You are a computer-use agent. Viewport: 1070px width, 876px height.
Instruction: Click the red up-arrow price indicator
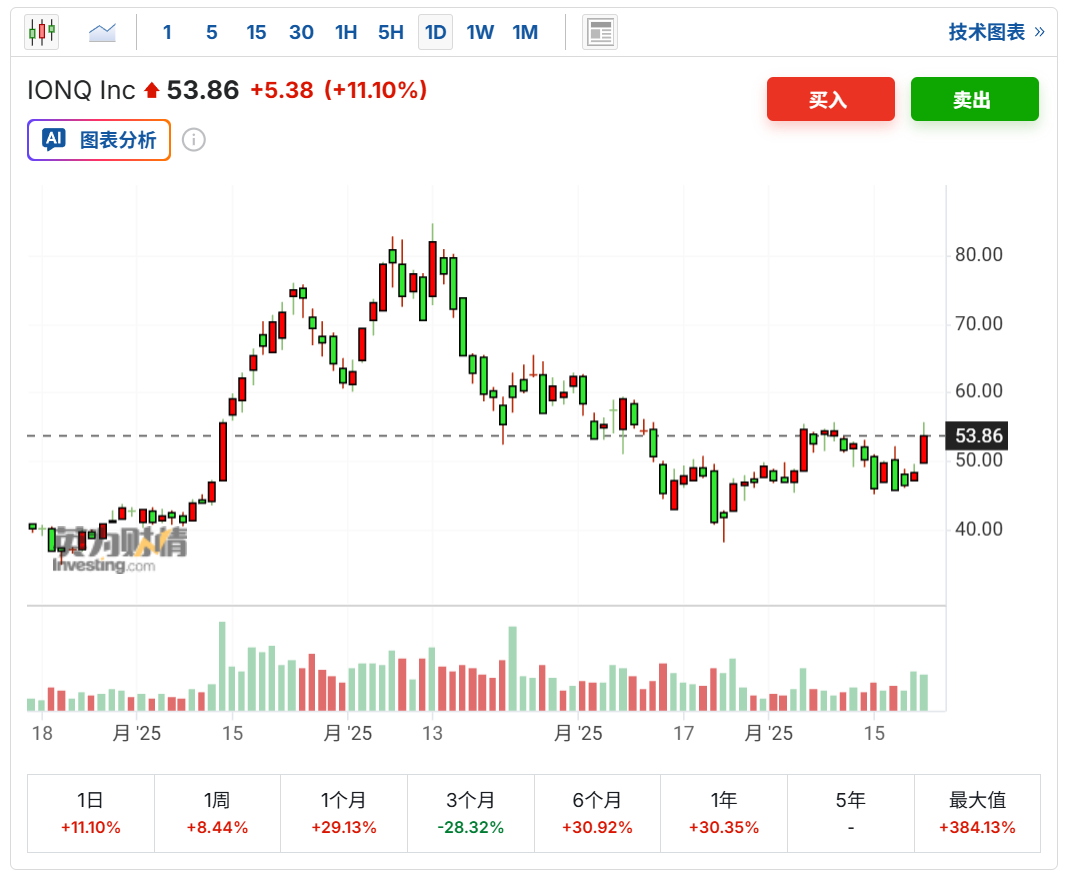151,91
